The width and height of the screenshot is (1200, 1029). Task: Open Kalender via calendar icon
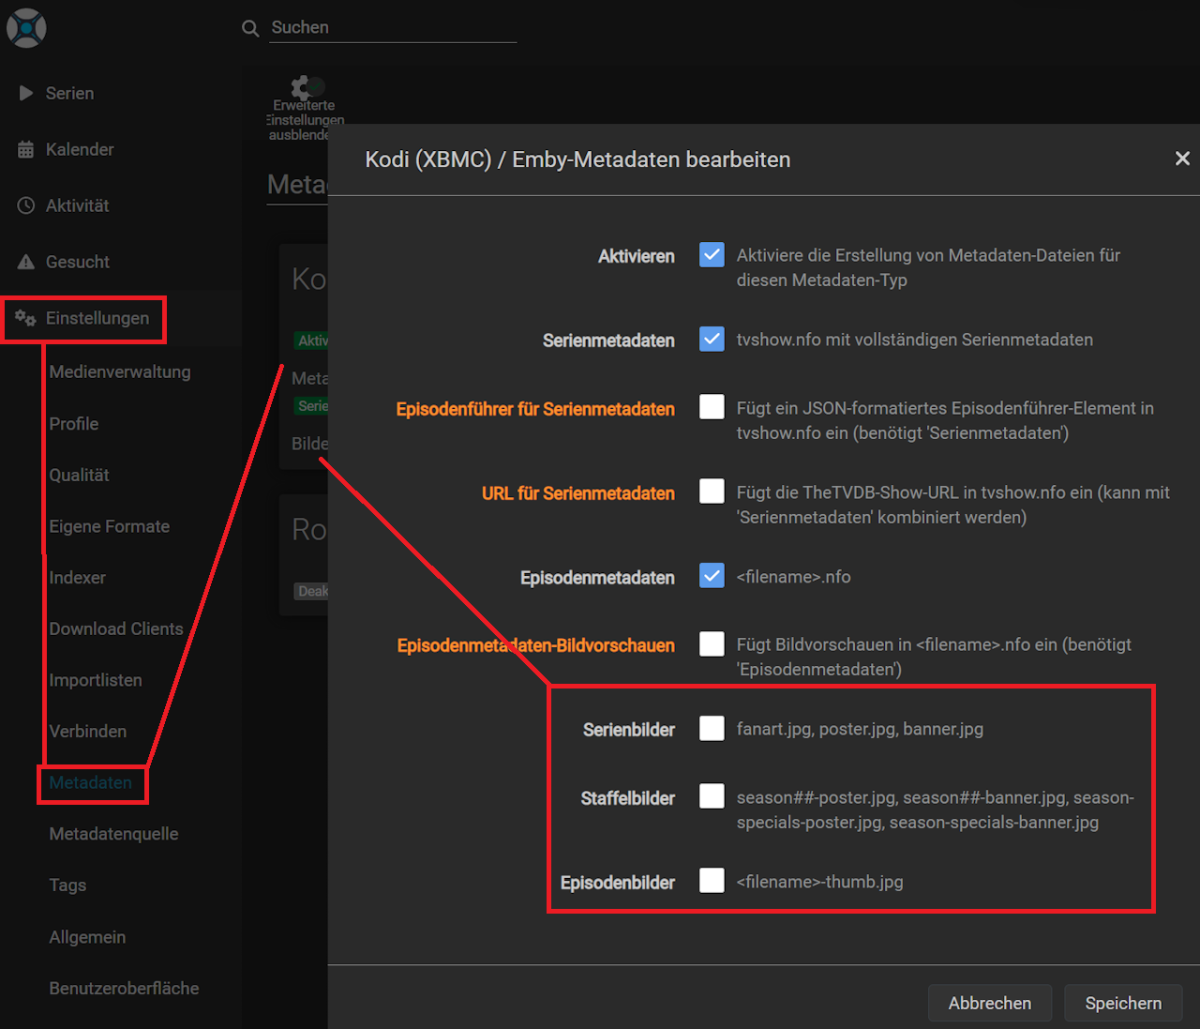click(26, 150)
